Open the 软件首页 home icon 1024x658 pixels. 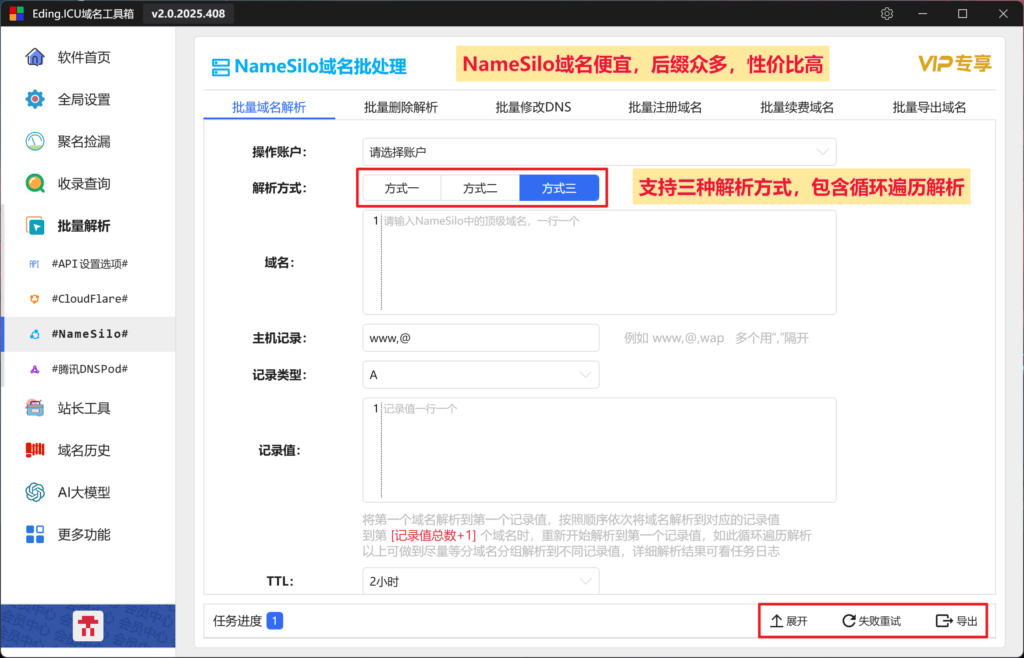[35, 57]
